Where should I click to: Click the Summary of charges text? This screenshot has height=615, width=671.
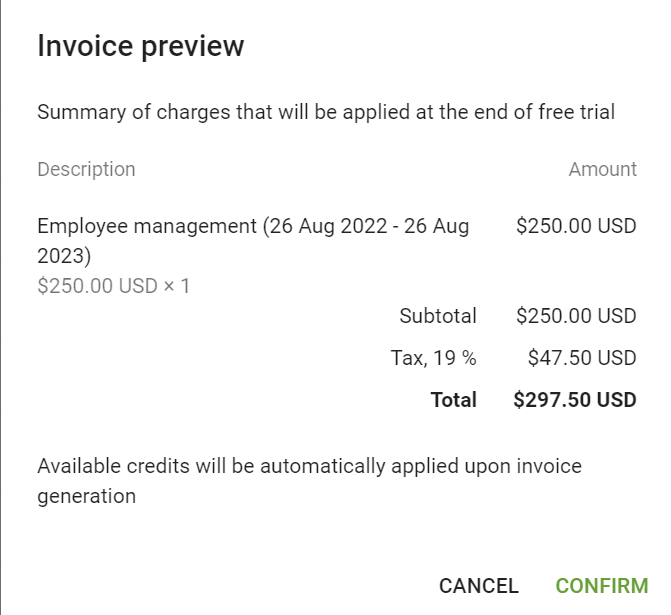(x=325, y=112)
